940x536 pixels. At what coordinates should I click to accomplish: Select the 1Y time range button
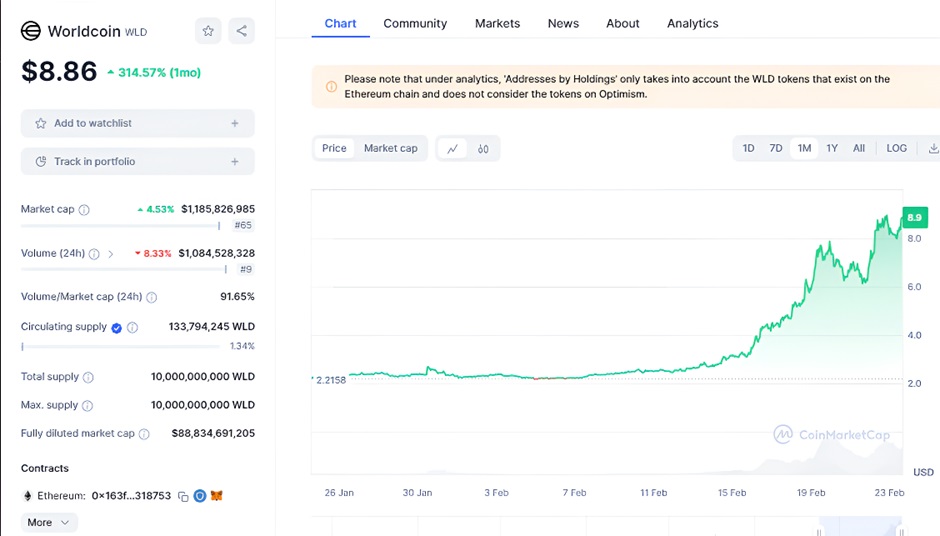coord(831,148)
